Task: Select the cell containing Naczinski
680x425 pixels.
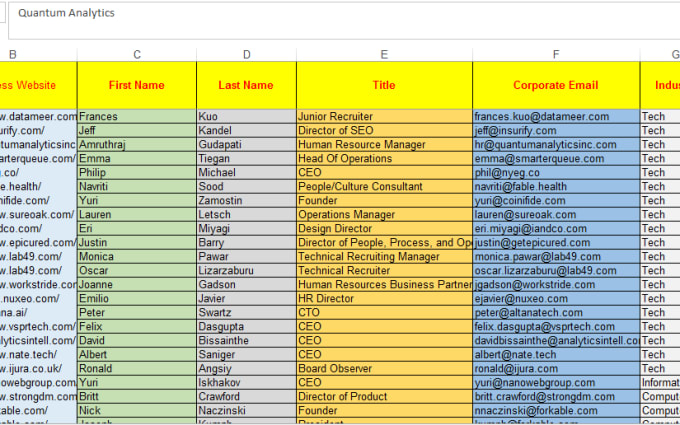Action: click(x=247, y=410)
